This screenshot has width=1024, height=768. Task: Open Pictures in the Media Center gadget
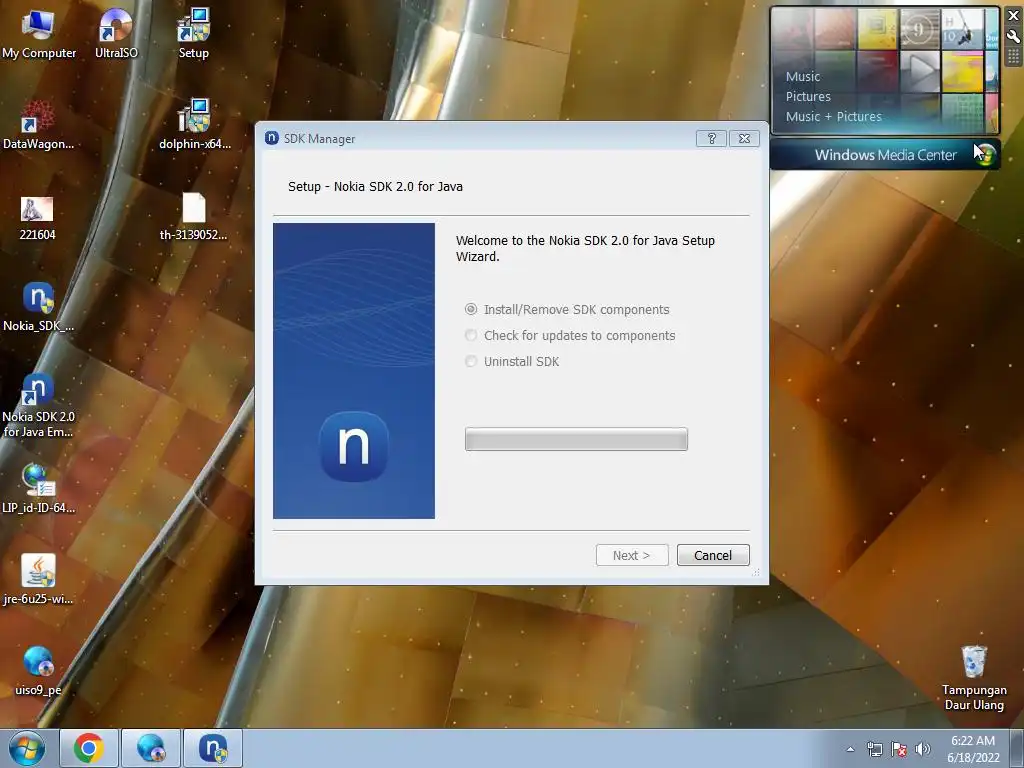tap(808, 97)
